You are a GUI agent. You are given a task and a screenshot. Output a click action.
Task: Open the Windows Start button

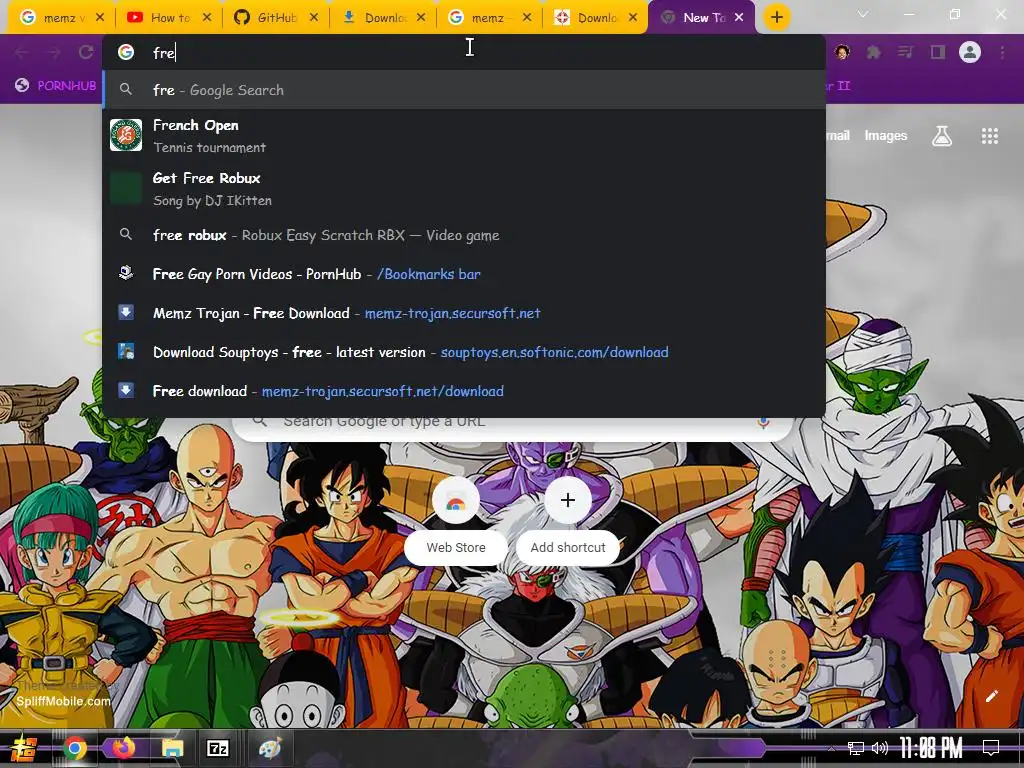[x=24, y=748]
